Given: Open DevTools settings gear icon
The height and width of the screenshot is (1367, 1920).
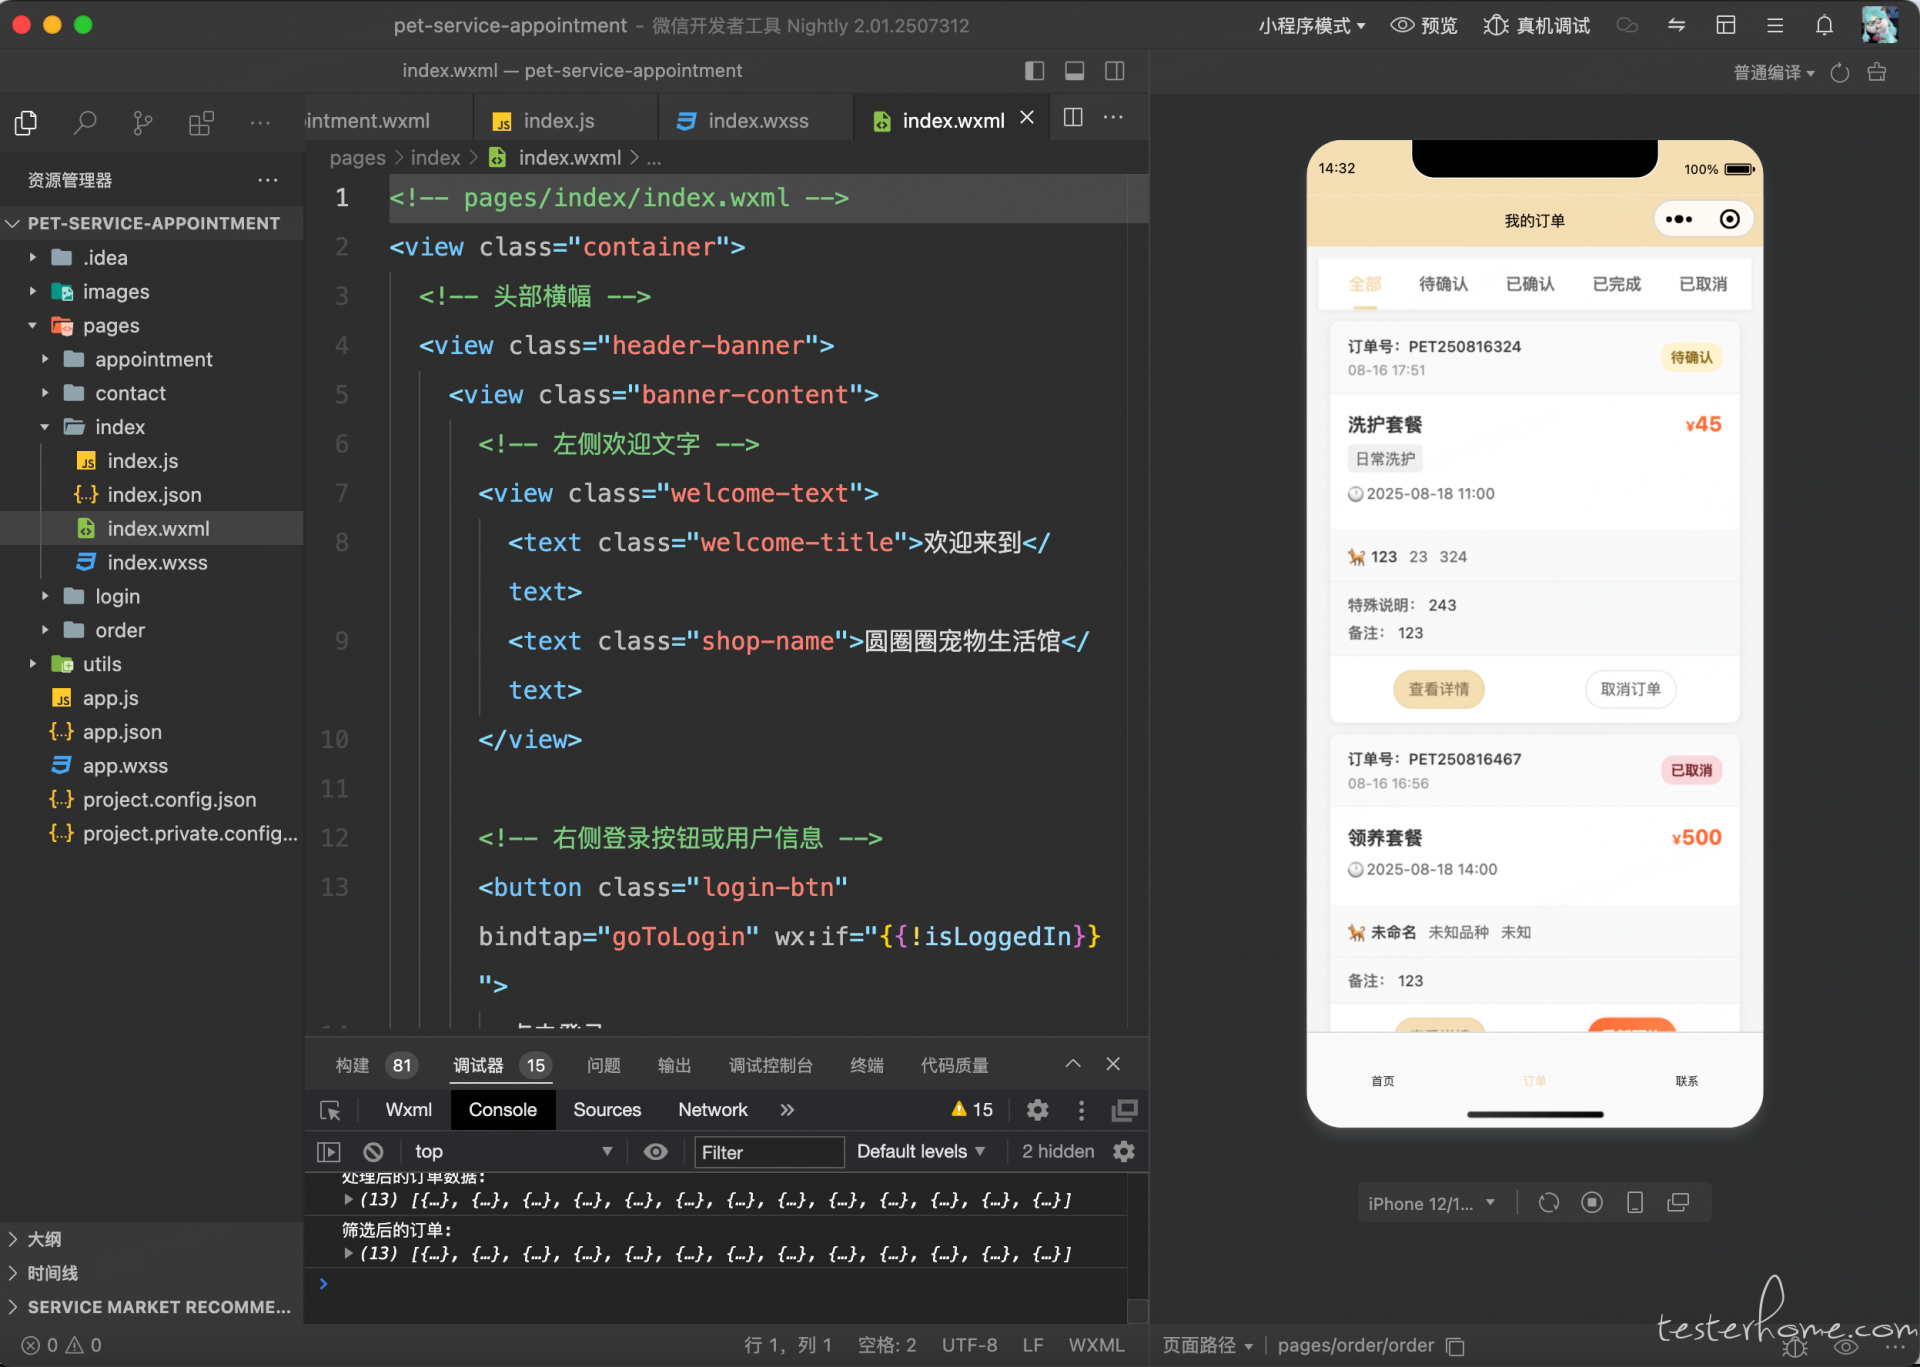Looking at the screenshot, I should pyautogui.click(x=1037, y=1110).
